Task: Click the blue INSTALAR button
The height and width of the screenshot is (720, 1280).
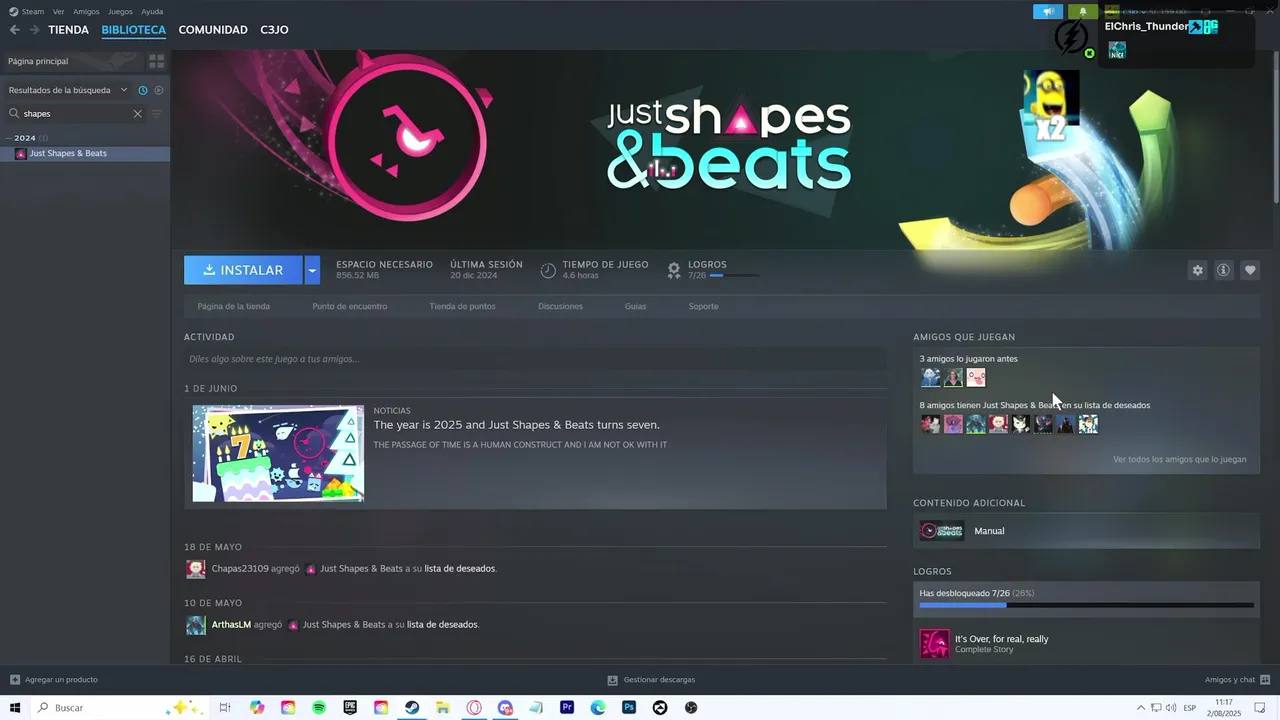Action: (243, 270)
